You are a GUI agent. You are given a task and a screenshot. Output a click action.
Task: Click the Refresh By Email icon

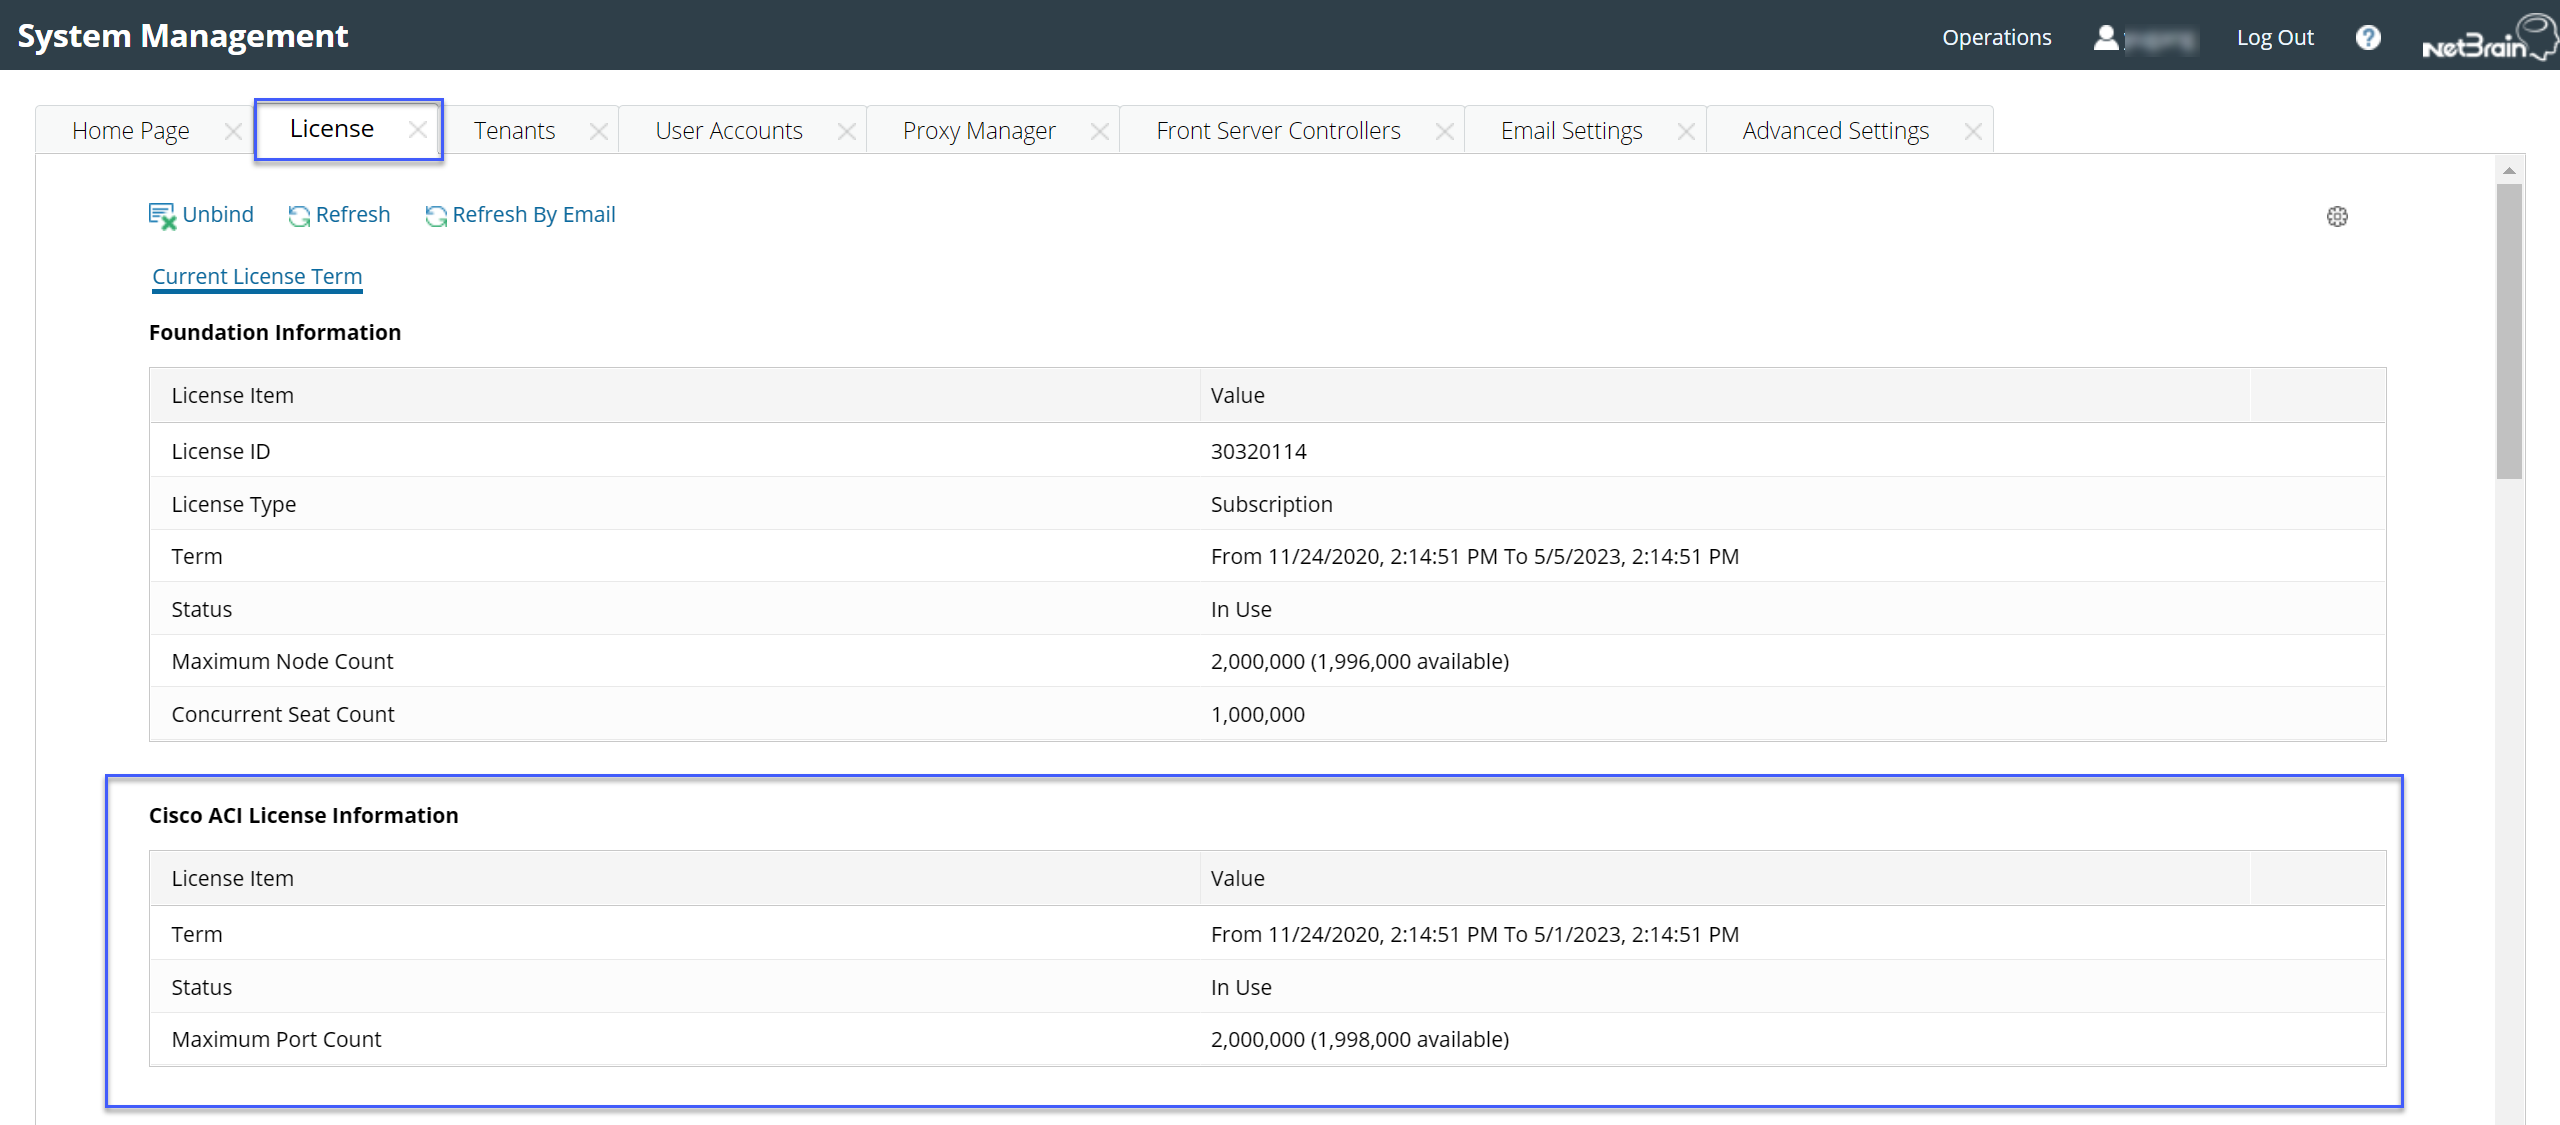(x=435, y=215)
